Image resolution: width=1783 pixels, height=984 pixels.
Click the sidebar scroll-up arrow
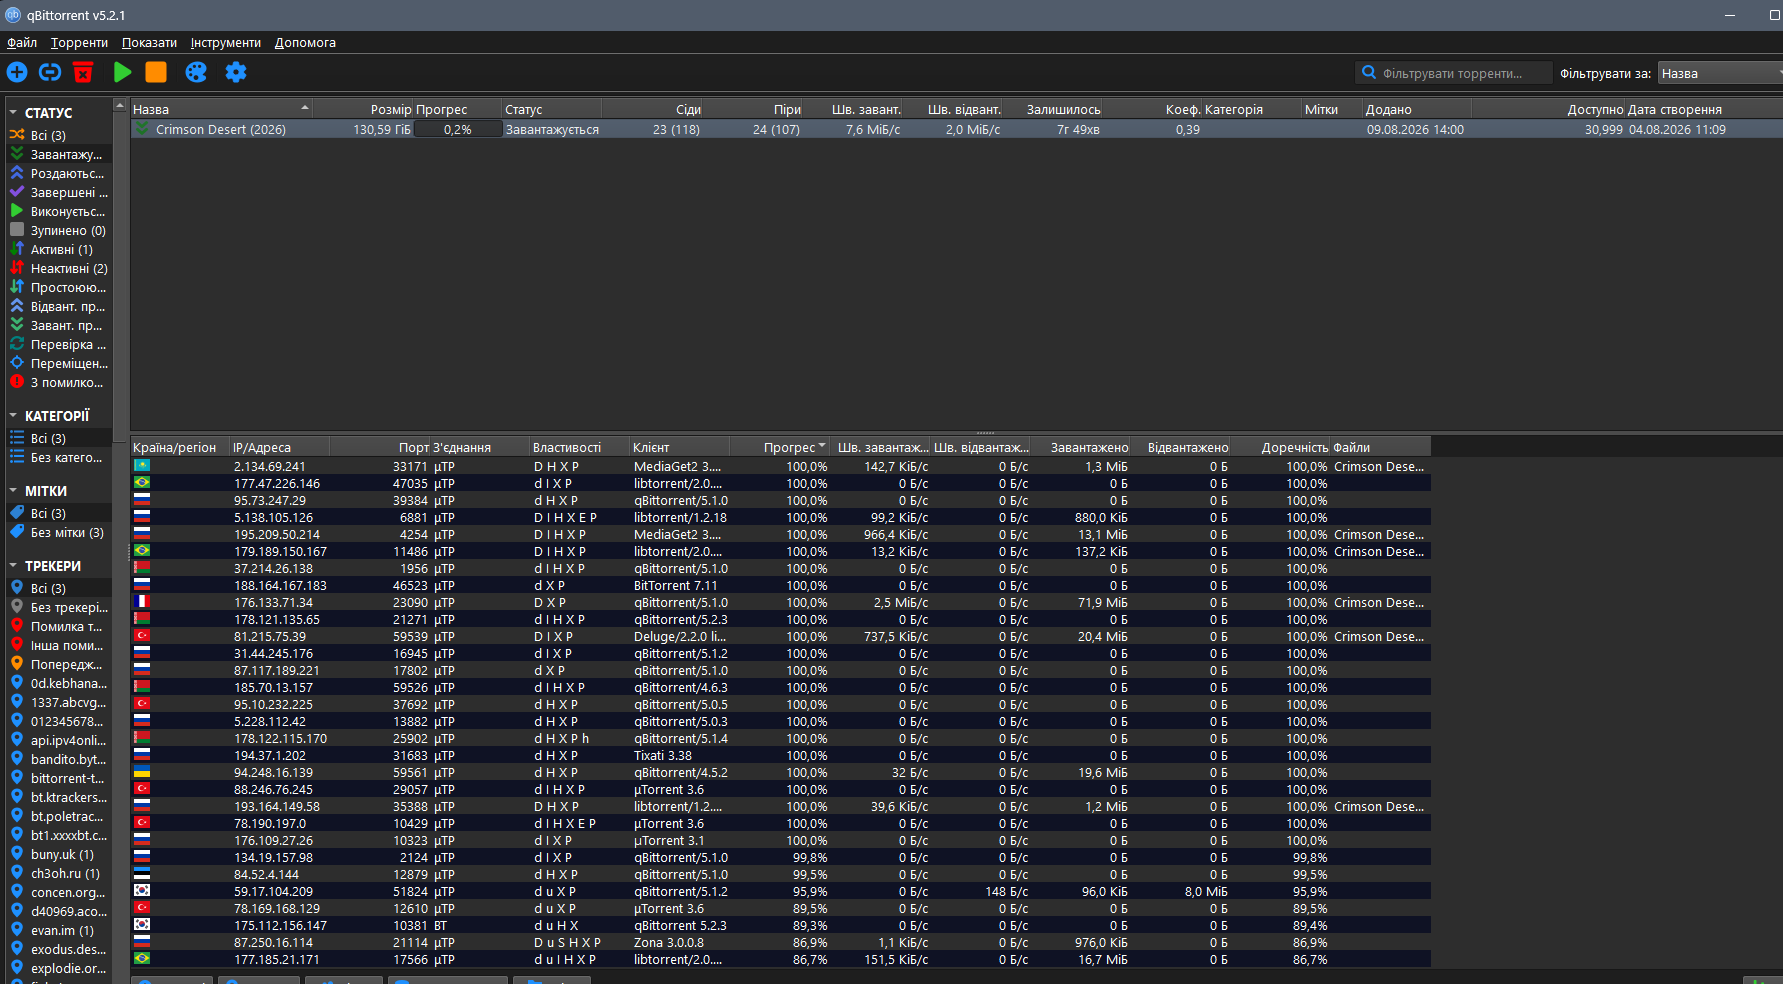120,105
